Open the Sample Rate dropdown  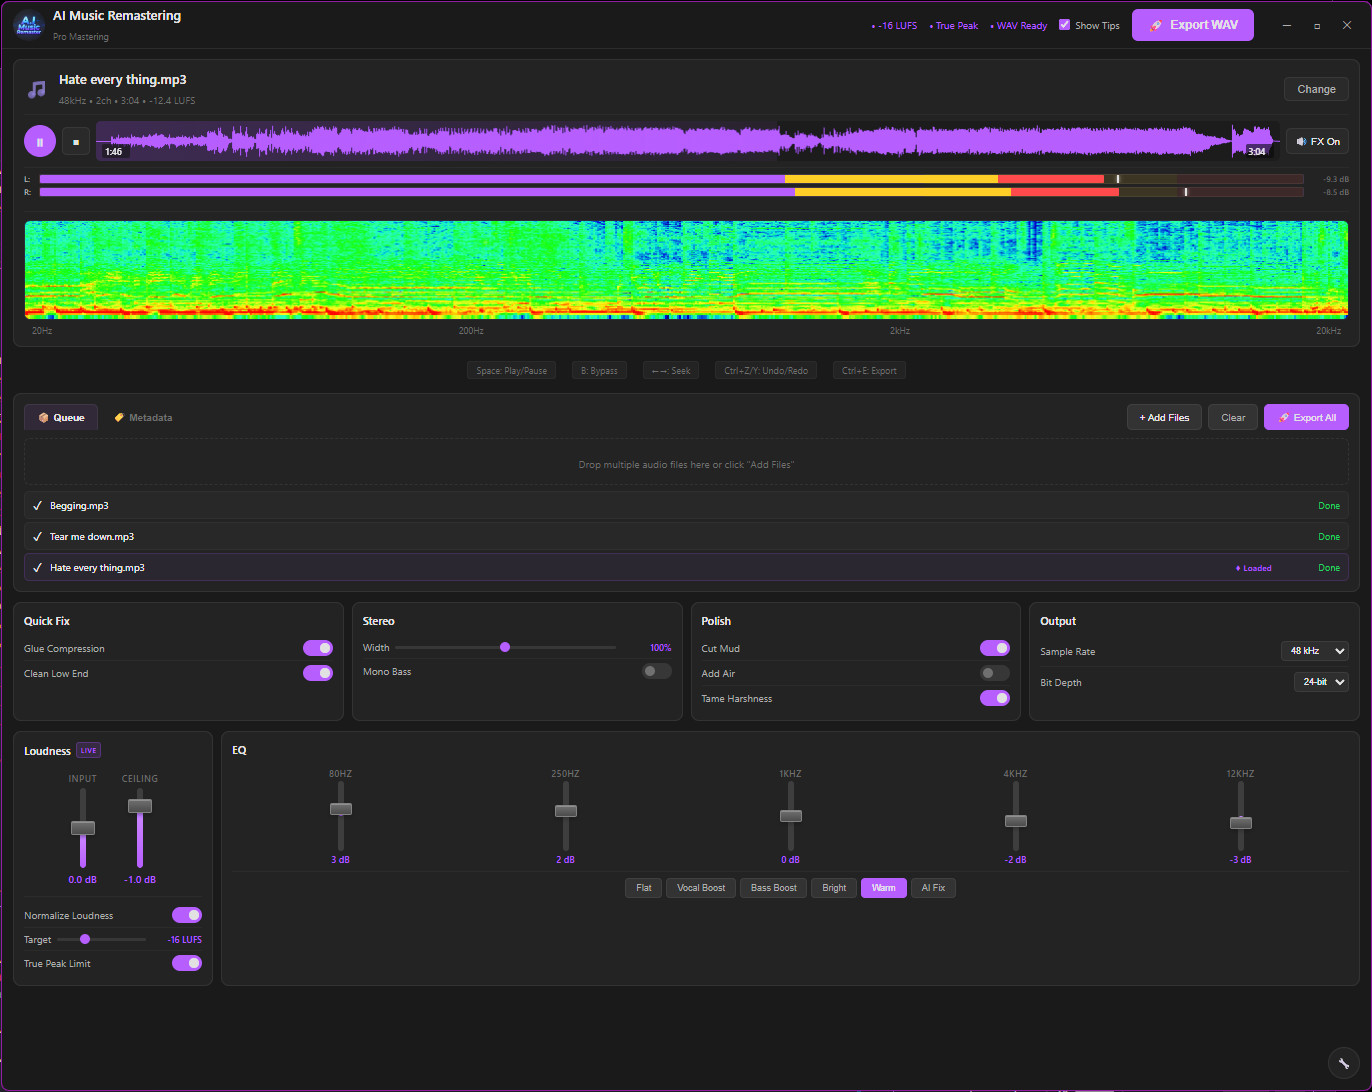point(1314,651)
